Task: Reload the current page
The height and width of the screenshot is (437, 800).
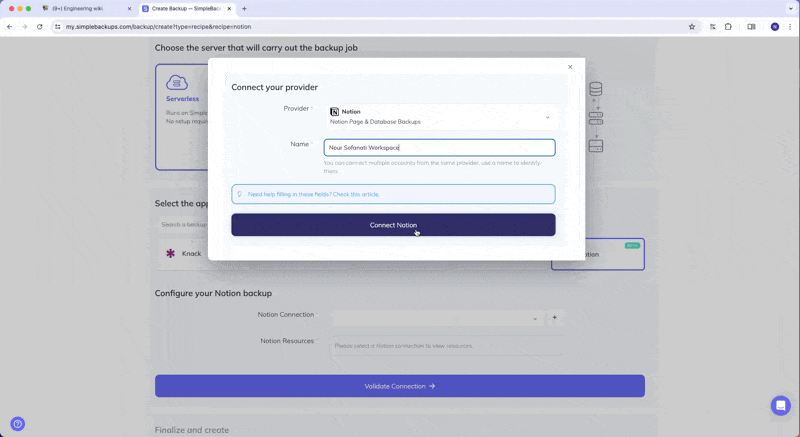Action: [39, 27]
